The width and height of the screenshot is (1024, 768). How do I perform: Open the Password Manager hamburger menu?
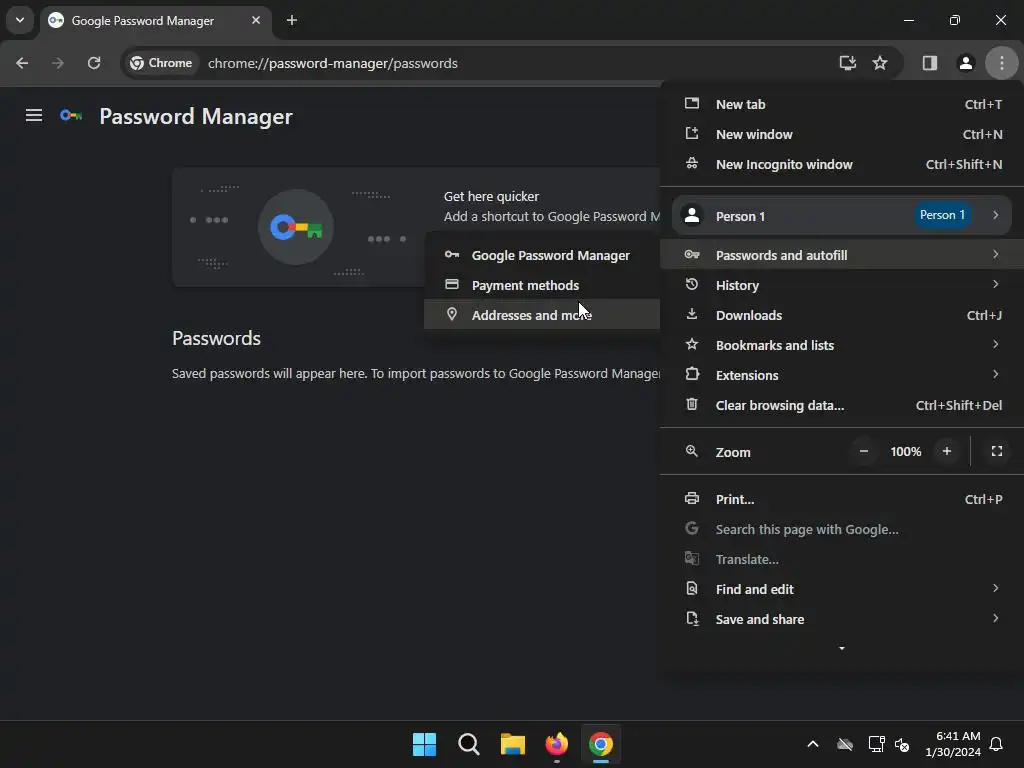[34, 116]
